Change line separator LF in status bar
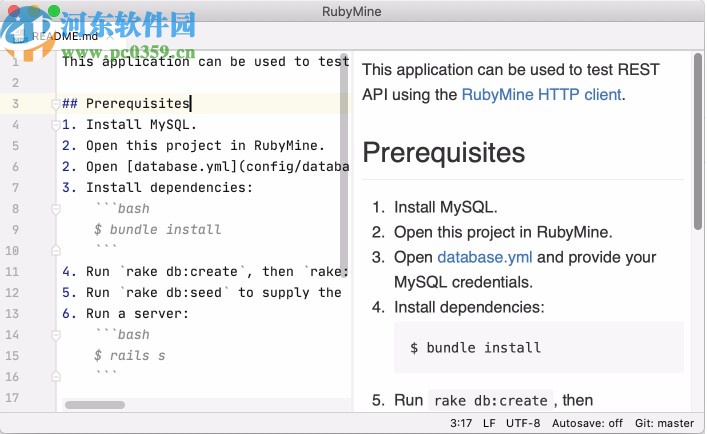Screen dimensions: 707x434 coord(489,423)
